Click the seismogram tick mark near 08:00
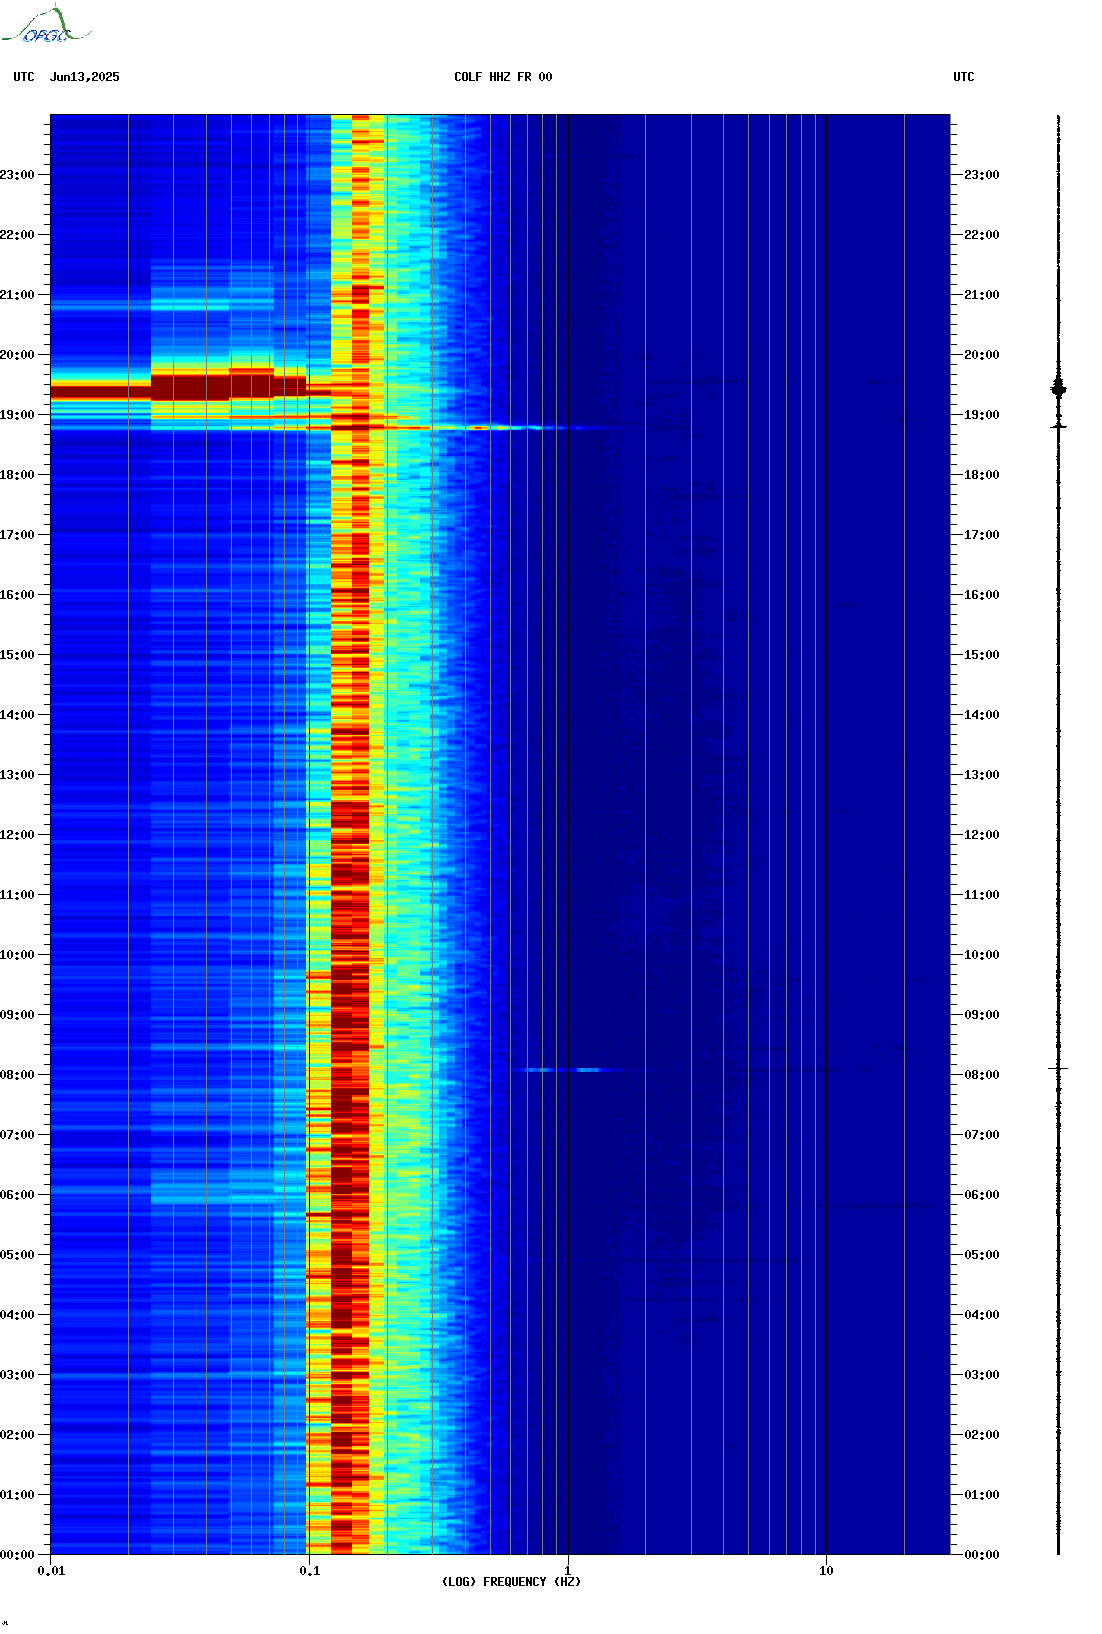 click(x=1059, y=1069)
